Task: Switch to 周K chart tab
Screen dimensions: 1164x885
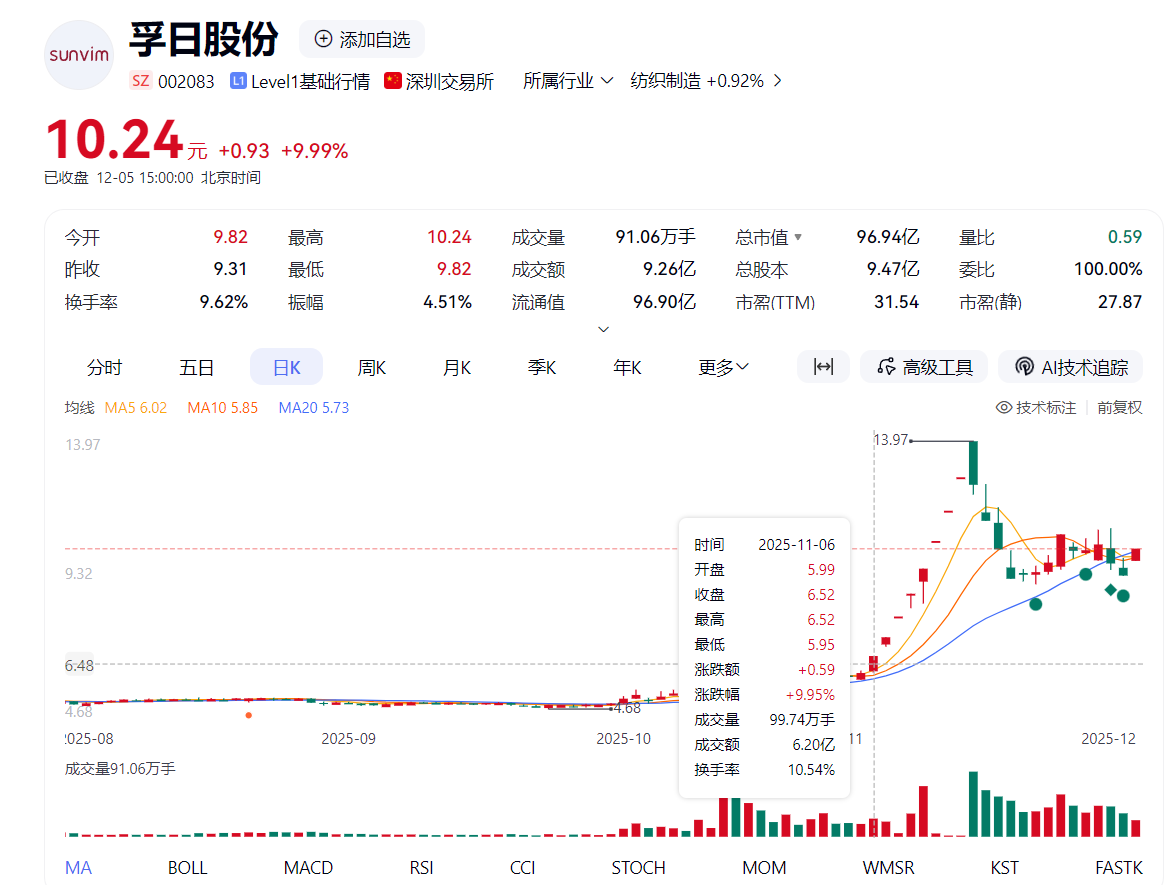Action: pyautogui.click(x=372, y=368)
